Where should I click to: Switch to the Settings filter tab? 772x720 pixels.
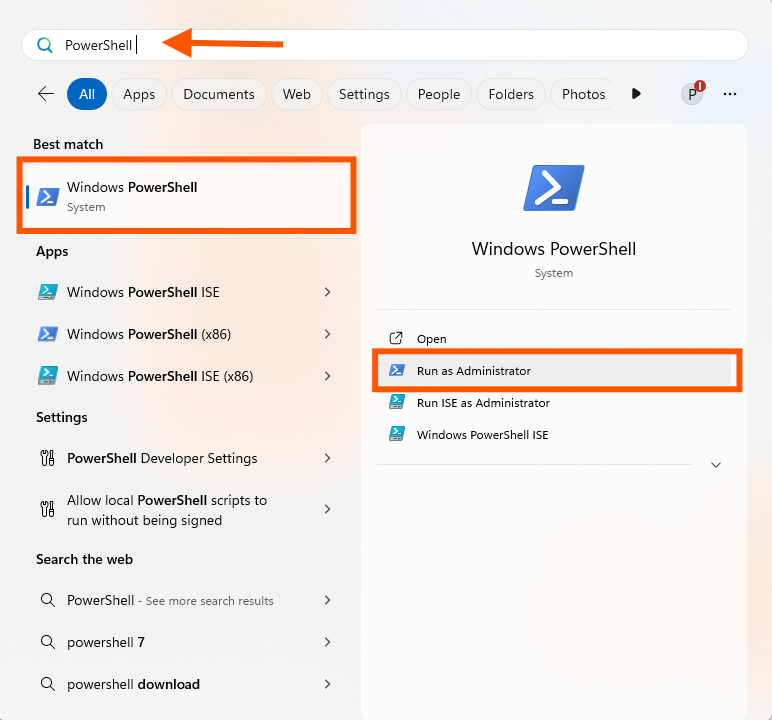point(364,94)
